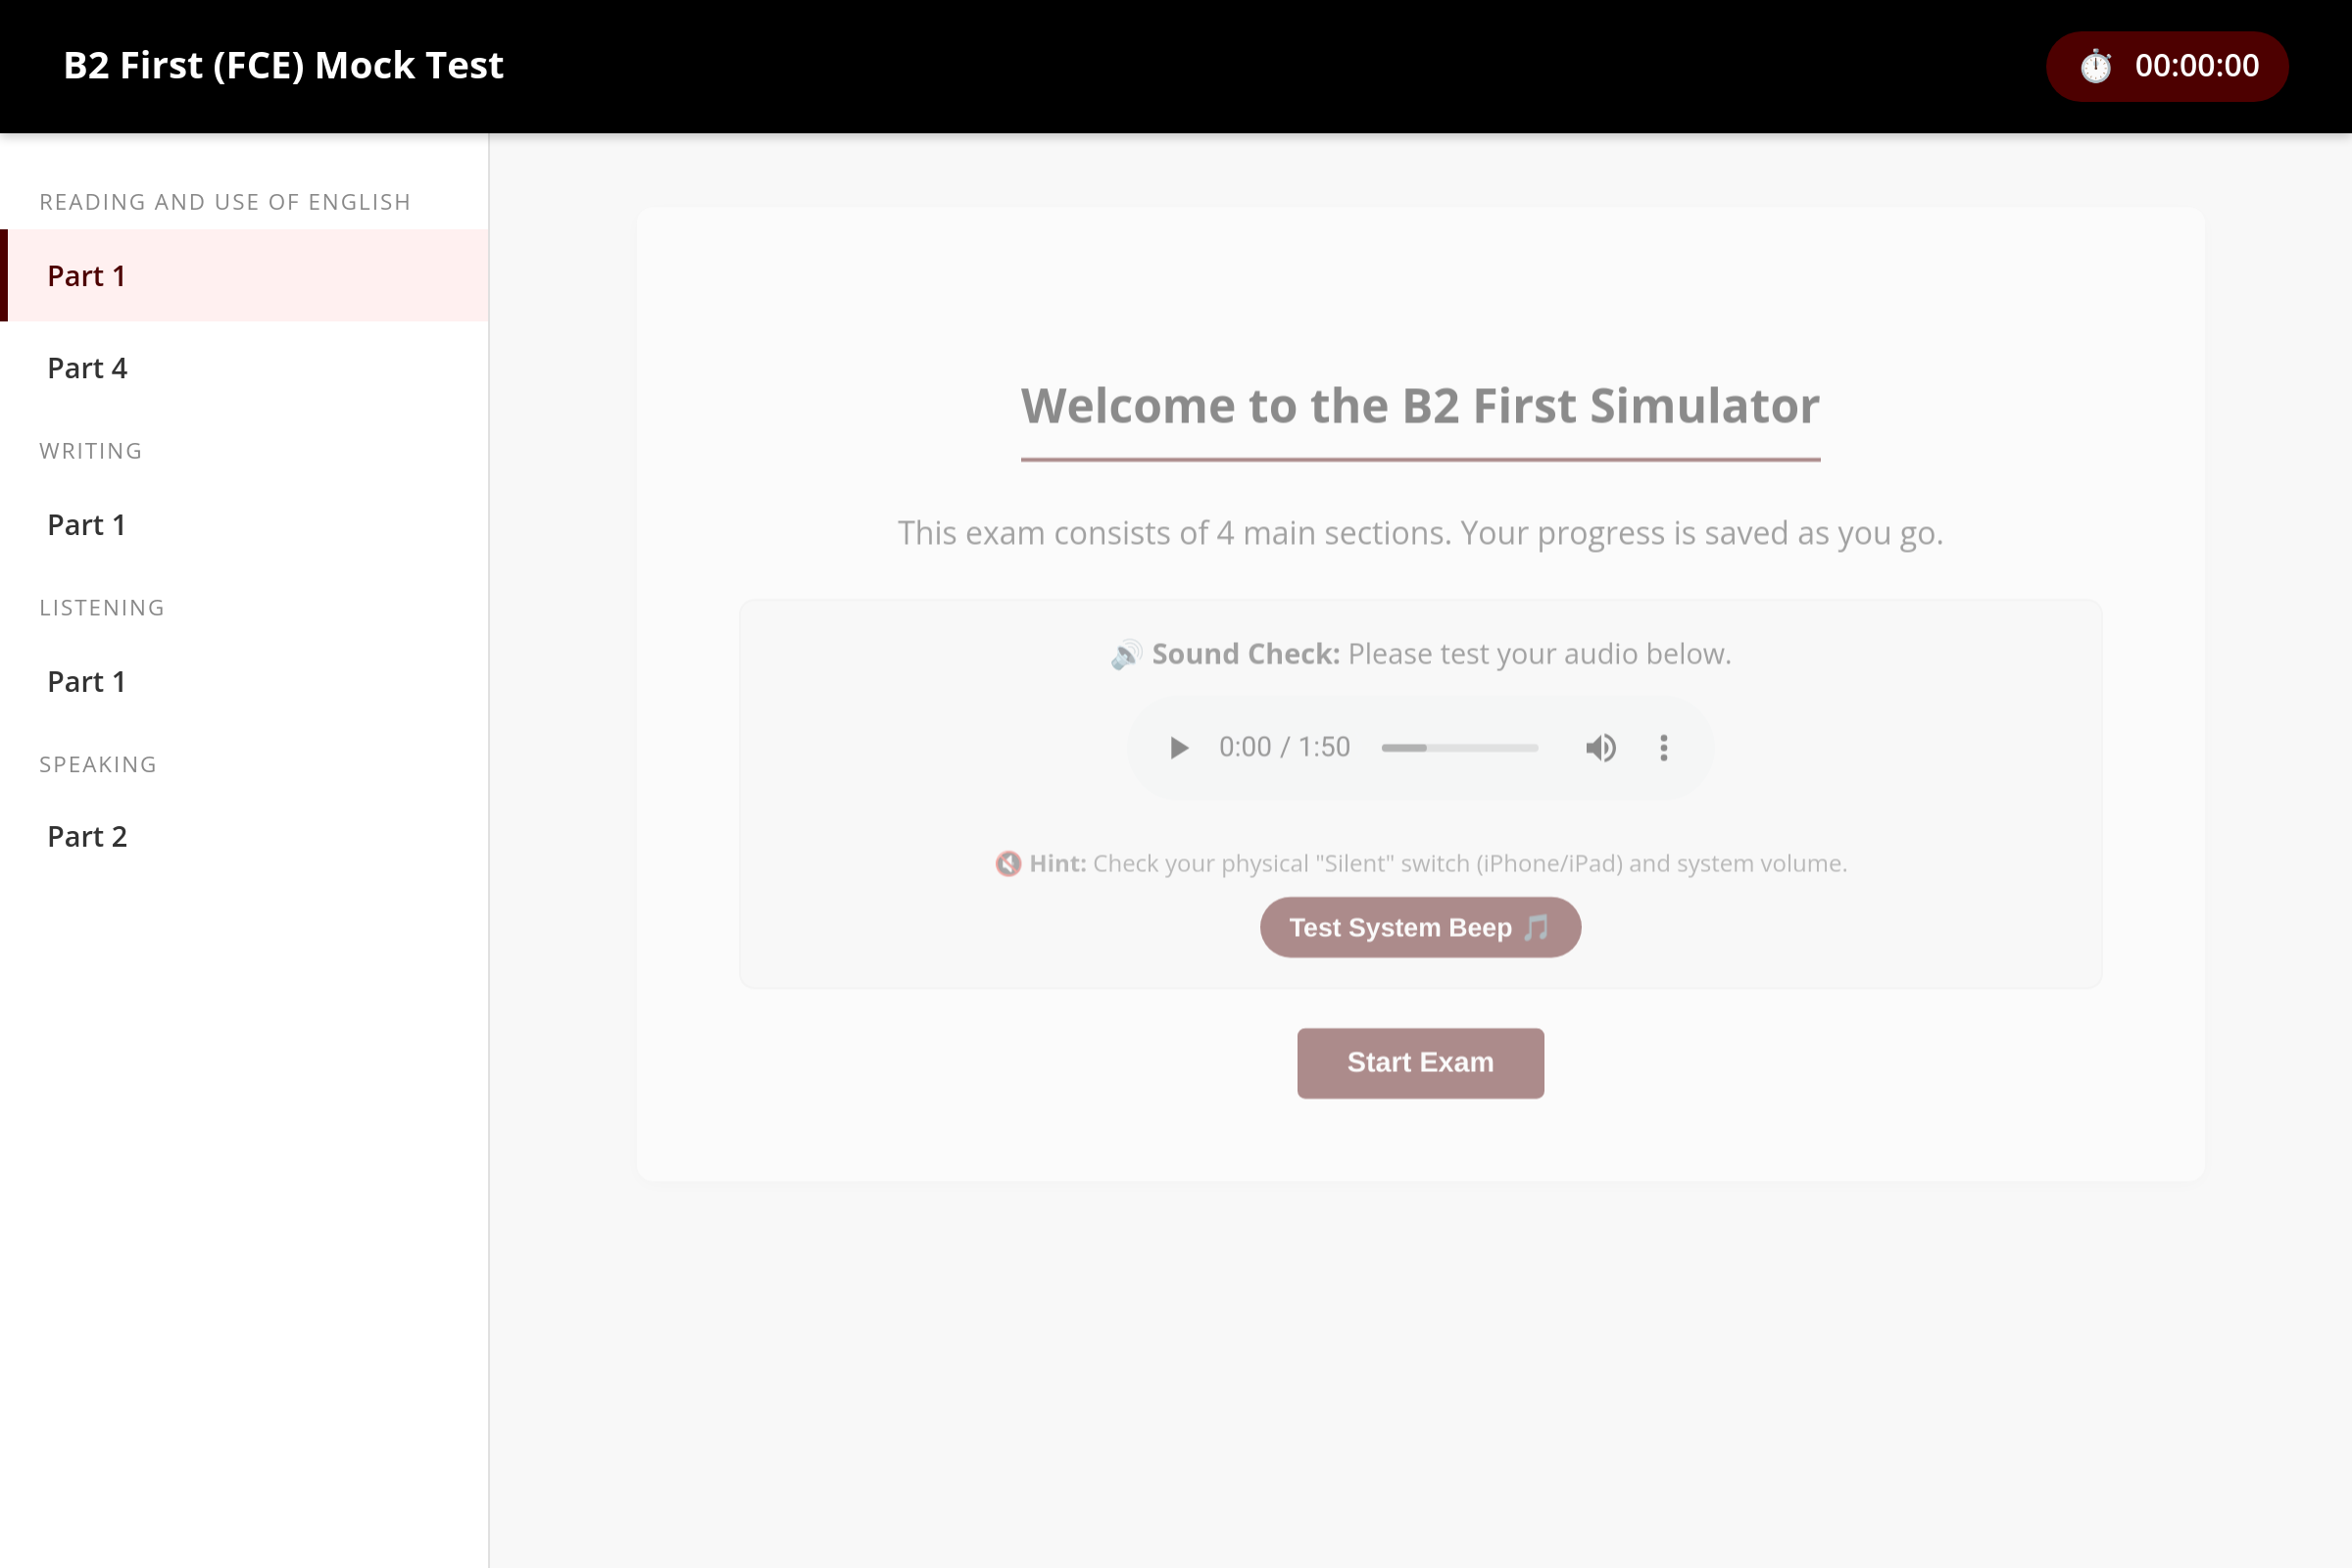Start the exam with Start Exam button
This screenshot has height=1568, width=2352.
click(x=1420, y=1063)
